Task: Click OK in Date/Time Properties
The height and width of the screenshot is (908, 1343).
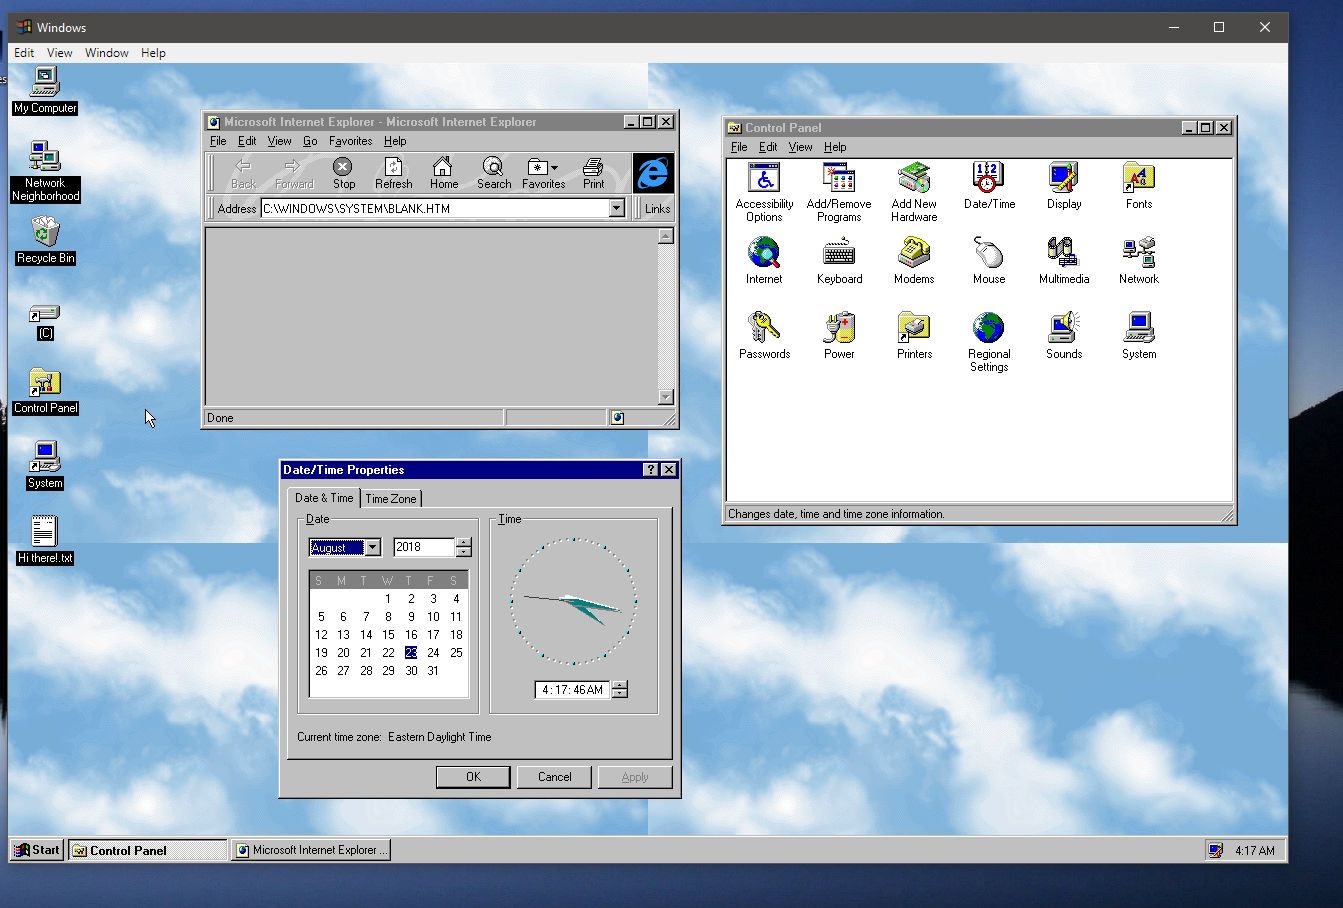Action: (x=473, y=777)
